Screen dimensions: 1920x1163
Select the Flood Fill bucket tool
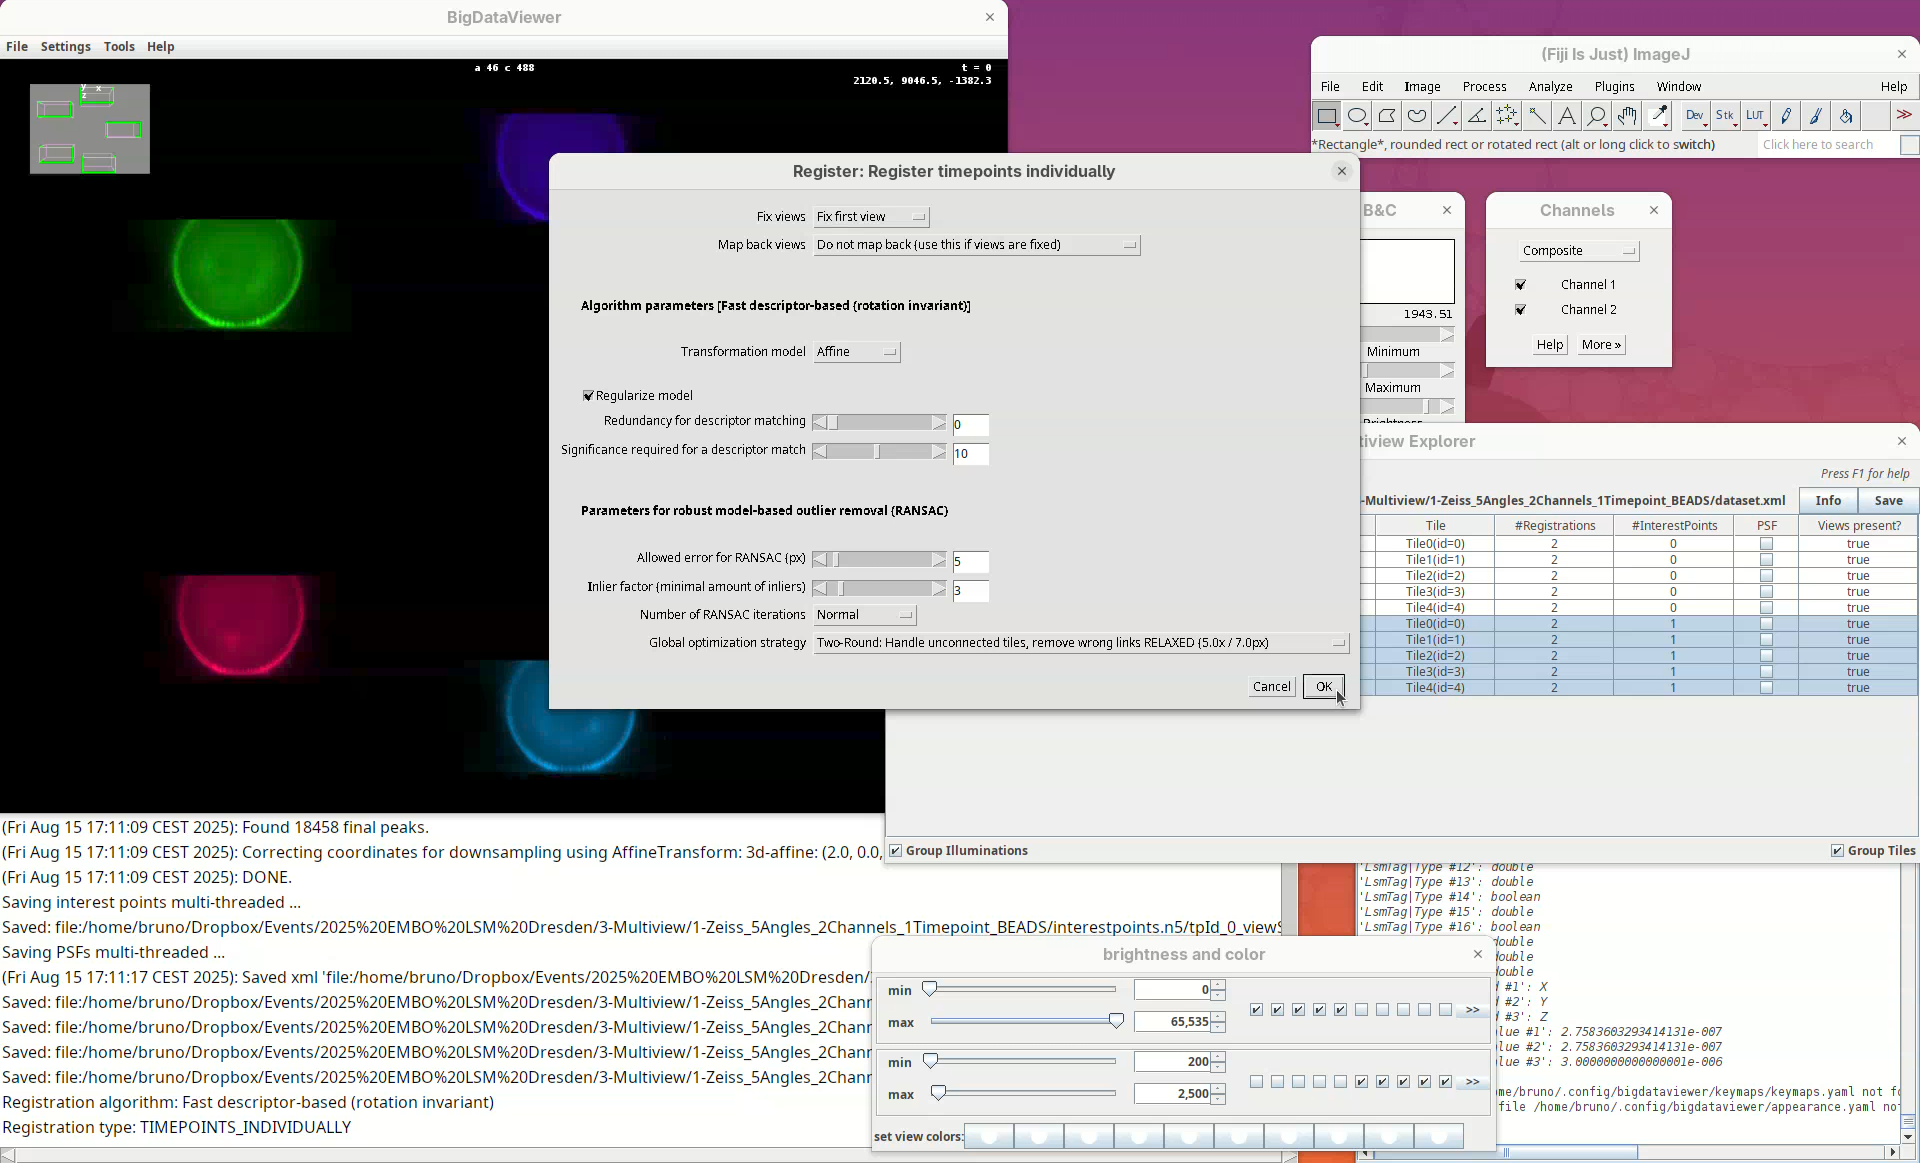coord(1846,116)
